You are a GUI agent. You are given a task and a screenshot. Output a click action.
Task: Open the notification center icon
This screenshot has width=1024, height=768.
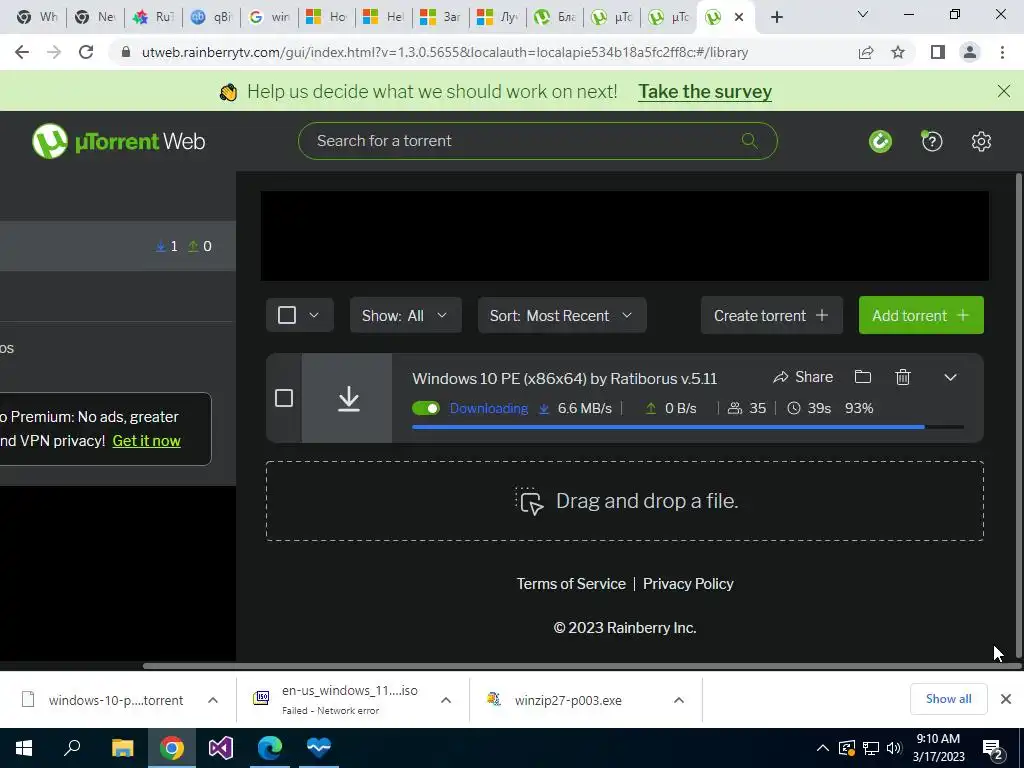point(993,749)
